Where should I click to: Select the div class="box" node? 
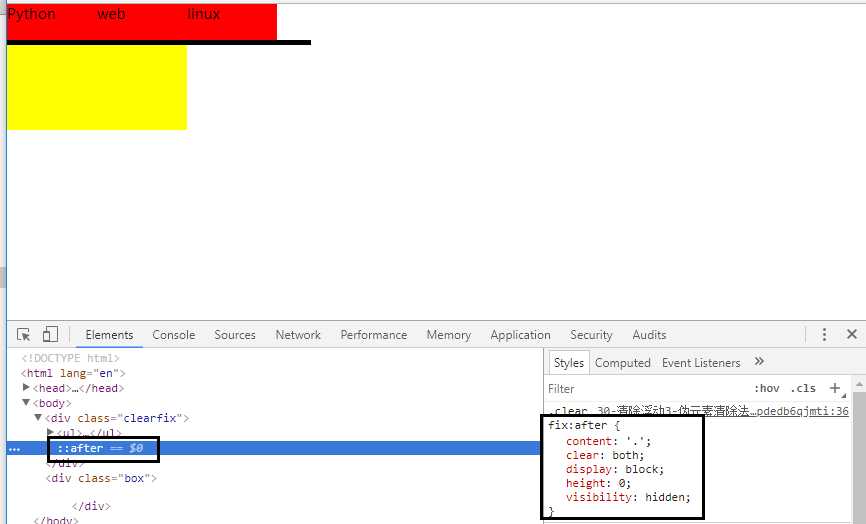coord(101,478)
